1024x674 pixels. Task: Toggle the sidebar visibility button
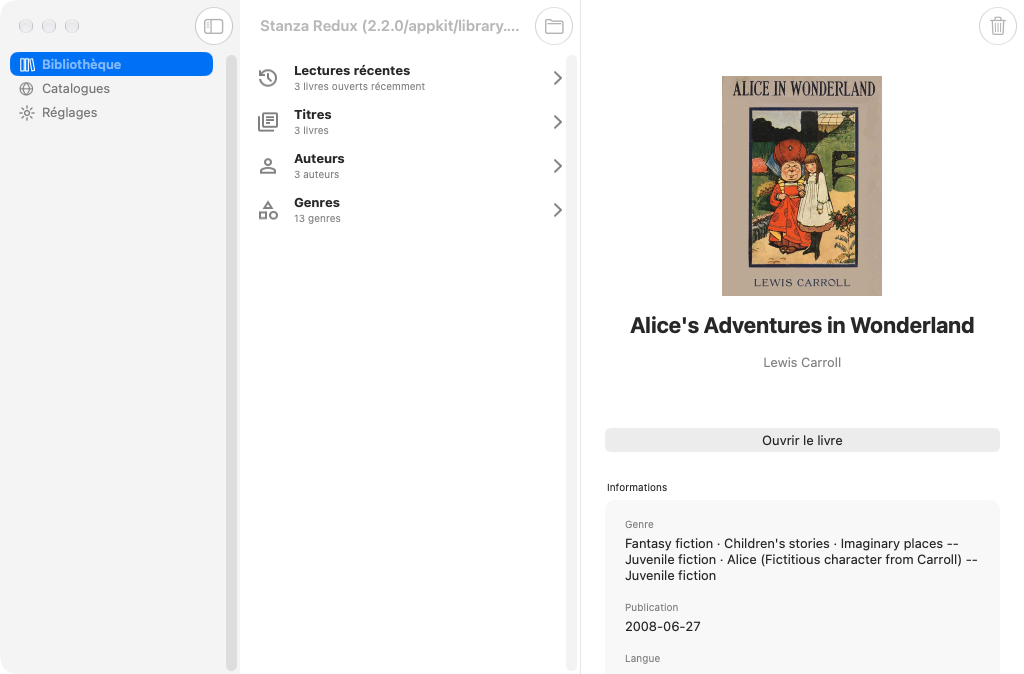[214, 26]
